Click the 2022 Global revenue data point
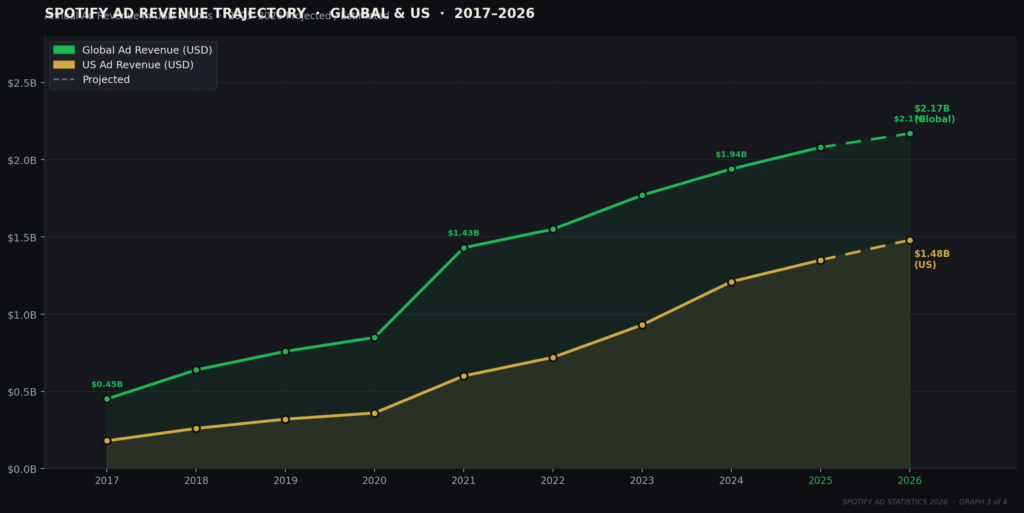The height and width of the screenshot is (513, 1024). click(x=553, y=229)
